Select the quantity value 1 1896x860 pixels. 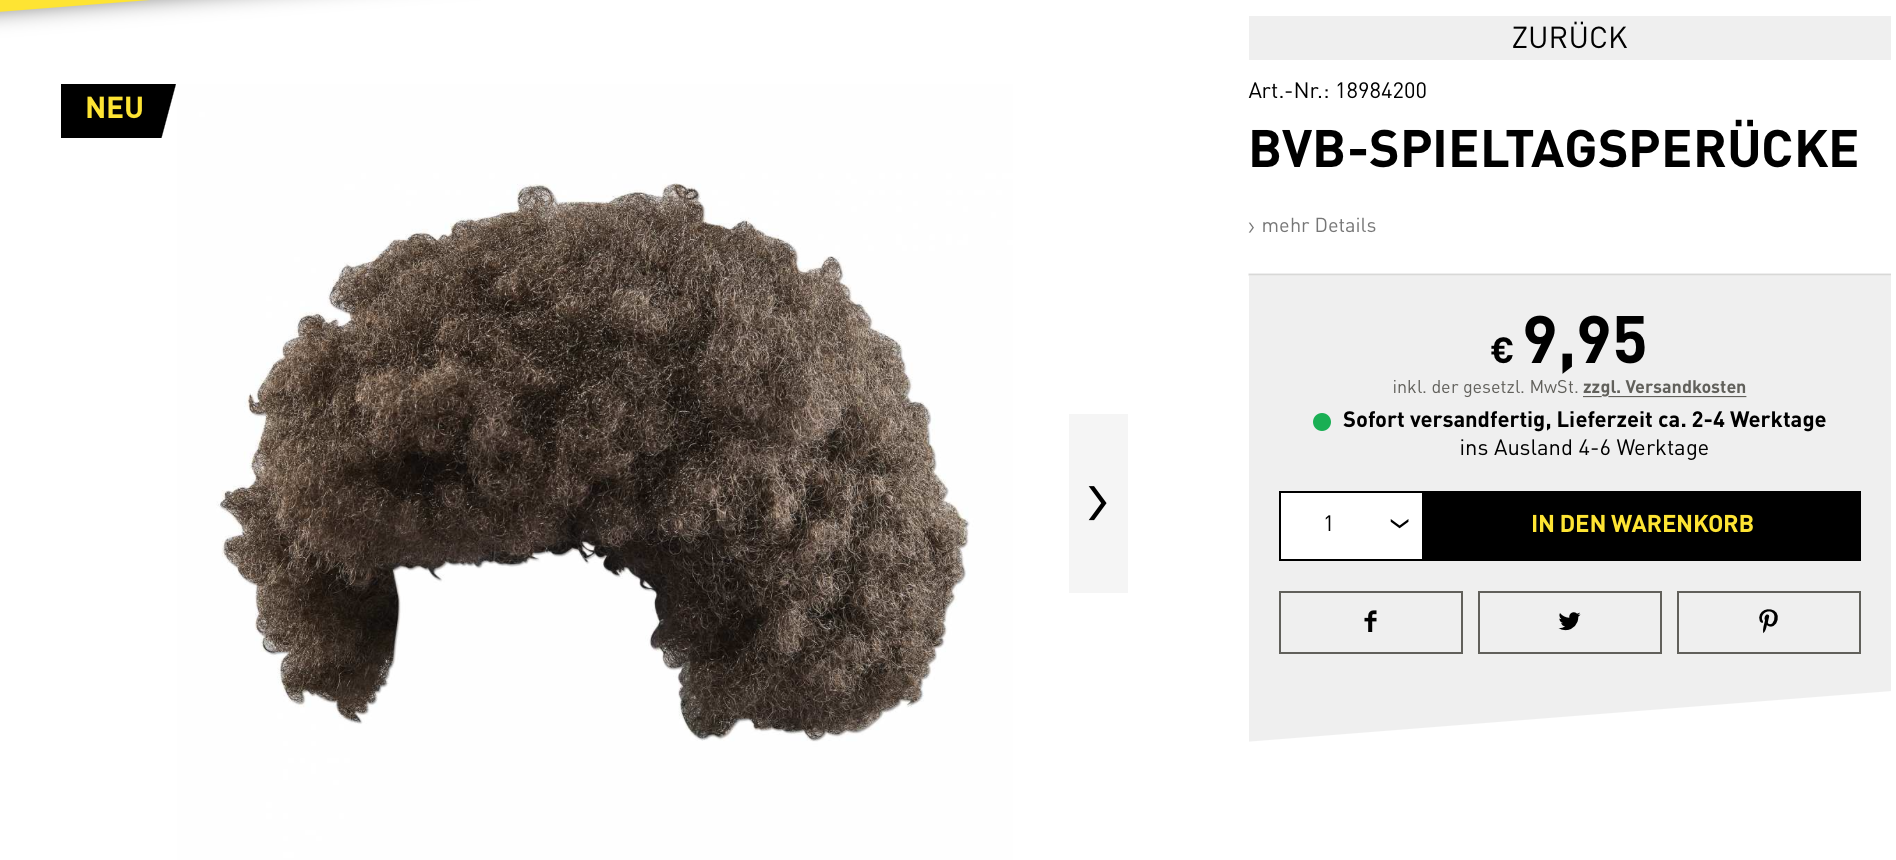click(1328, 524)
